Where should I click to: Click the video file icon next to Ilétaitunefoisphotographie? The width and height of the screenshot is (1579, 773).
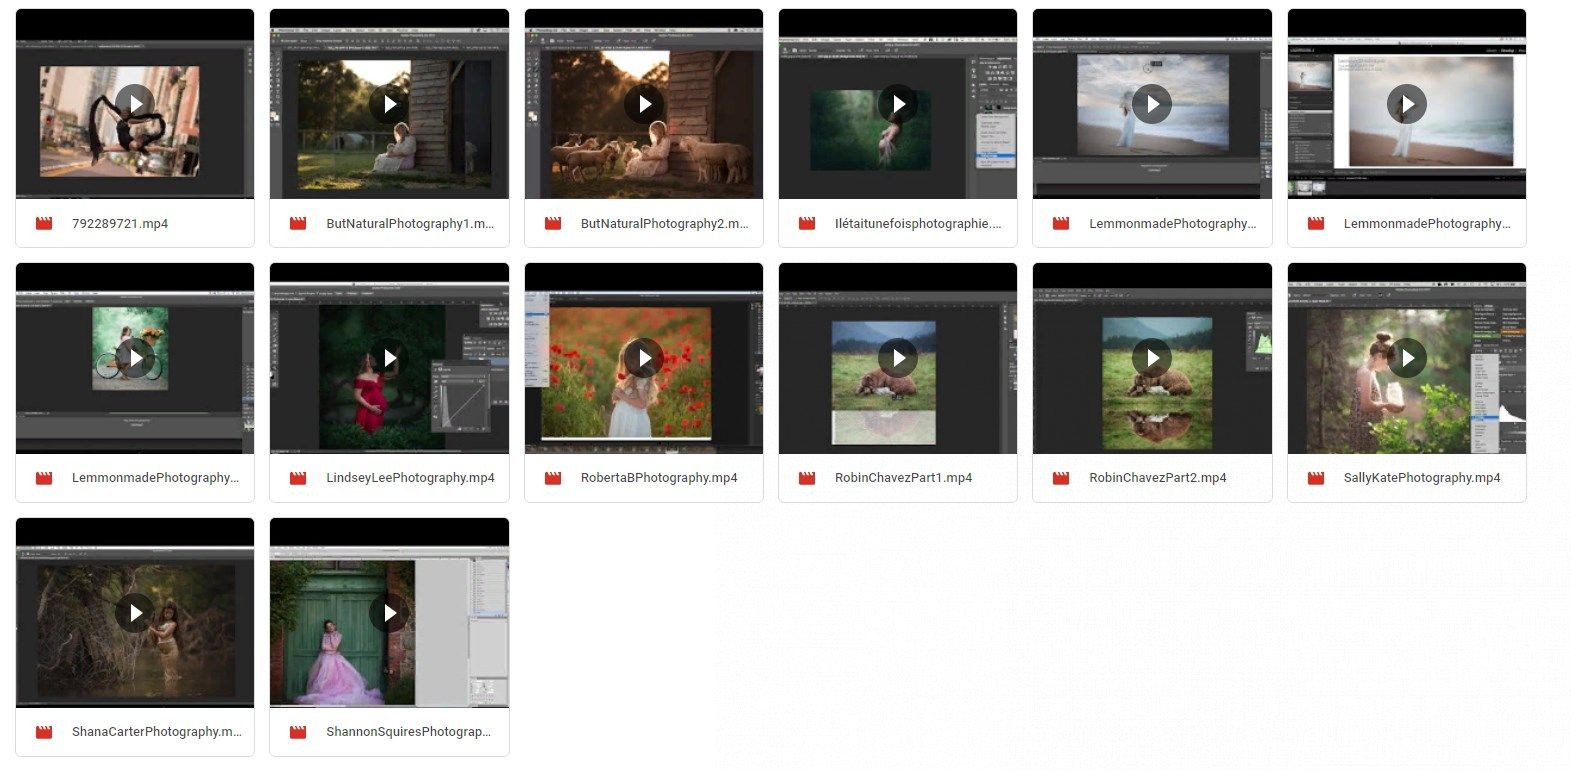tap(807, 224)
